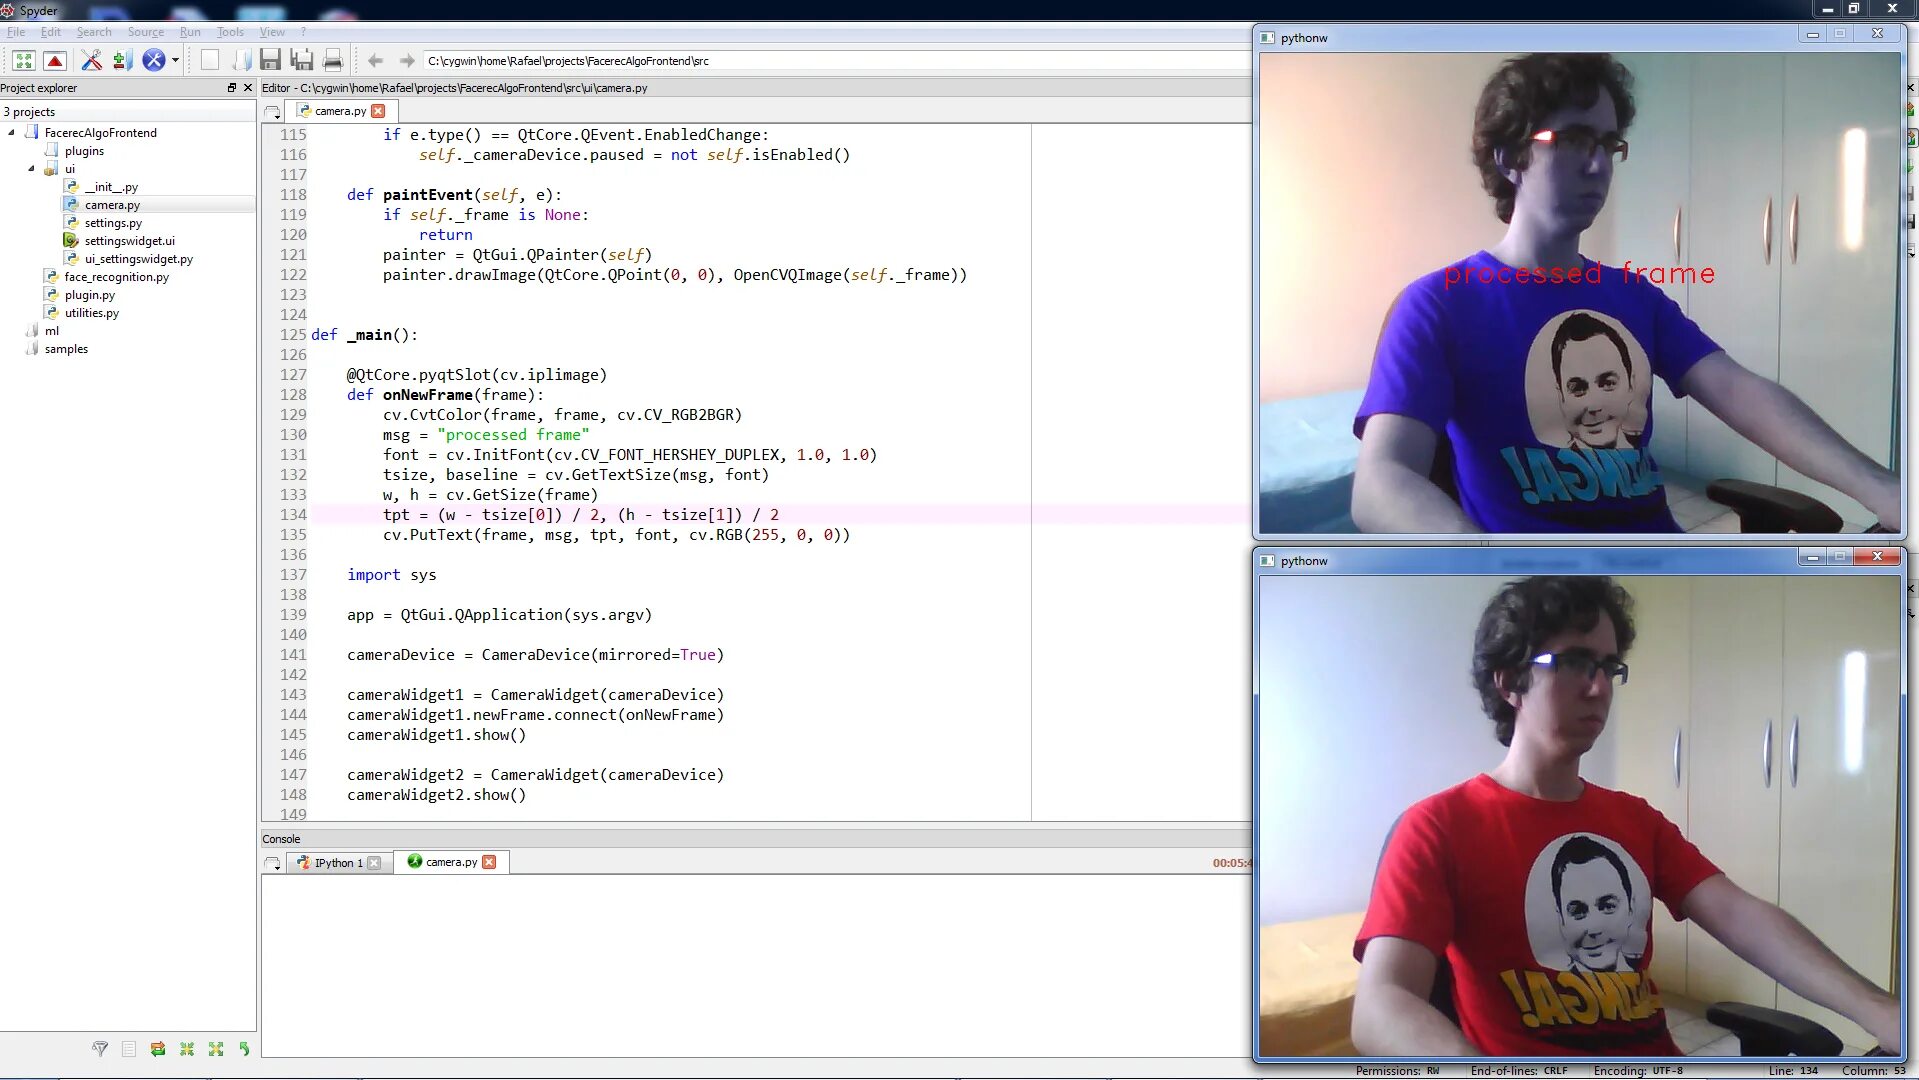
Task: Close the camera.py editor tab
Action: 378,111
